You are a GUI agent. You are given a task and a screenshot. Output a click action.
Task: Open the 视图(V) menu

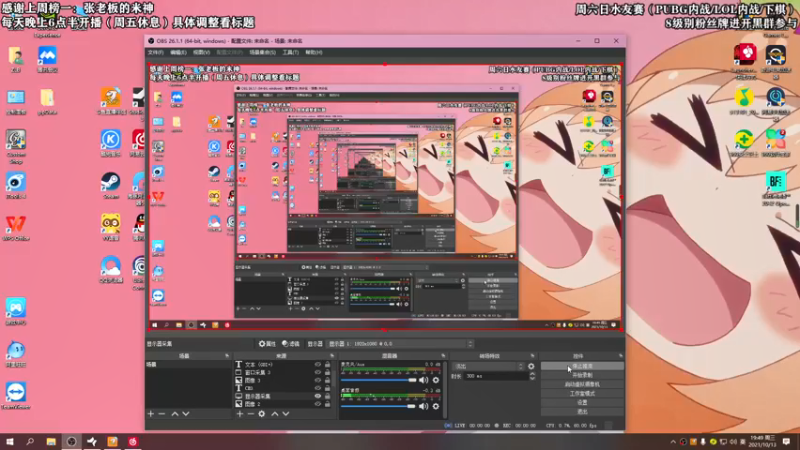coord(201,53)
